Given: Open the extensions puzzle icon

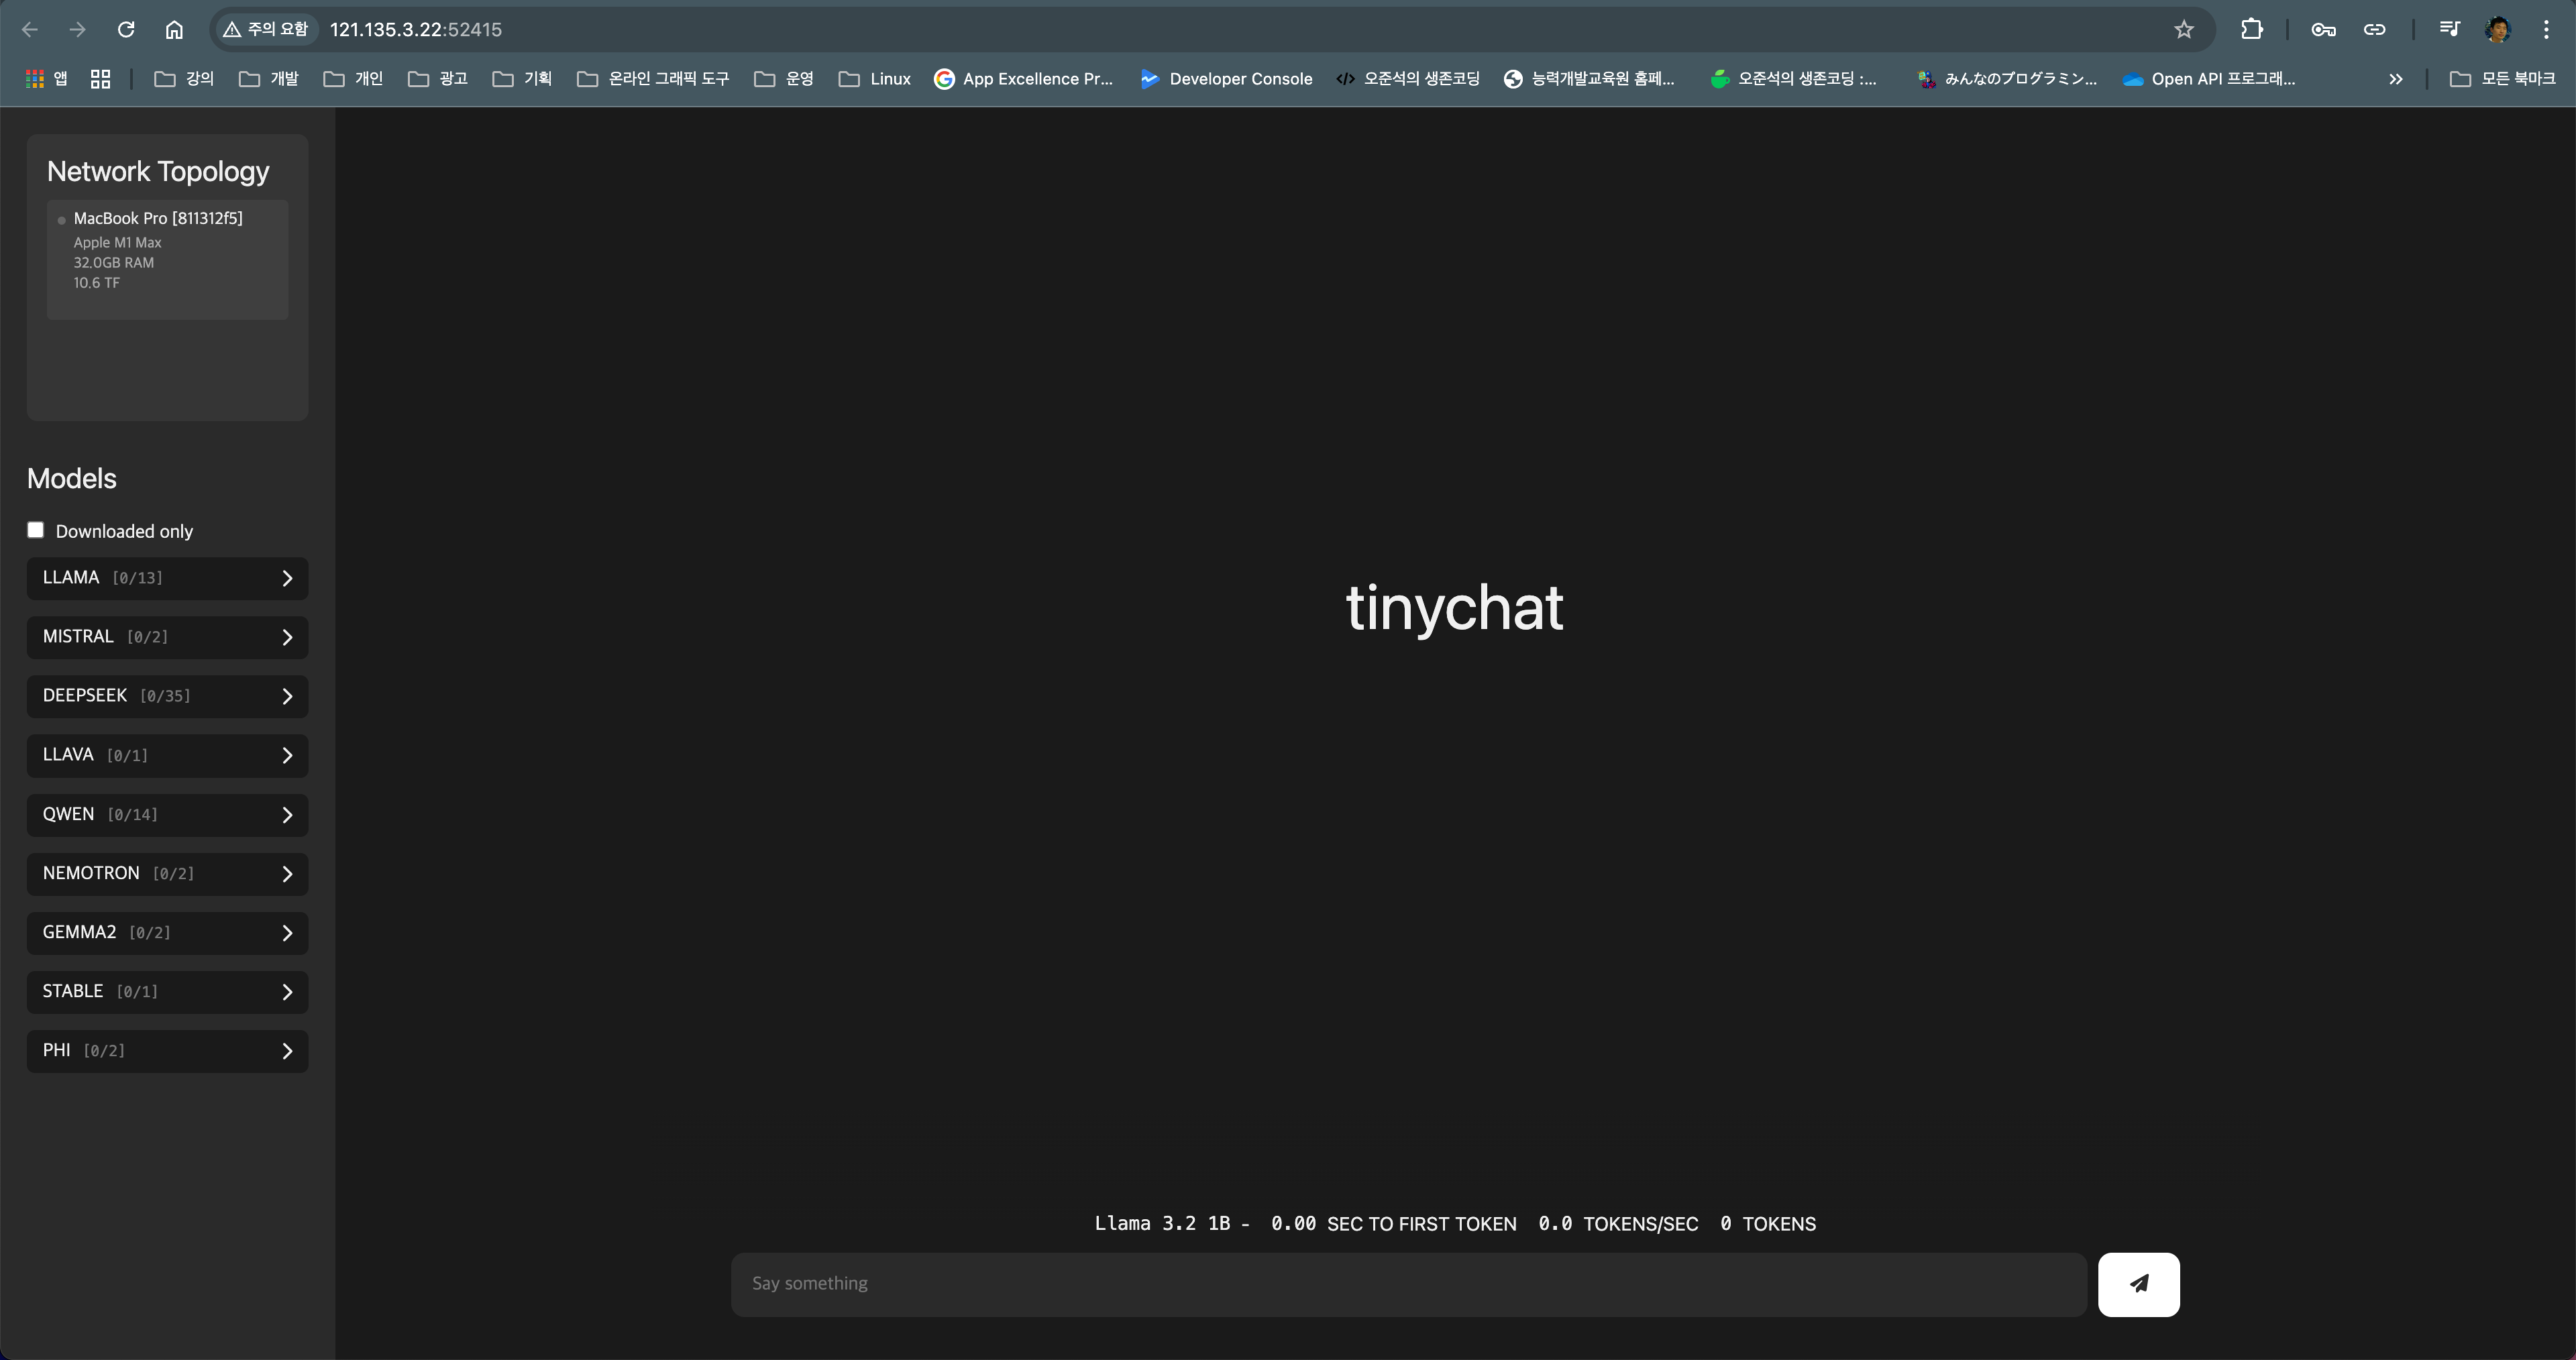Looking at the screenshot, I should [x=2251, y=30].
